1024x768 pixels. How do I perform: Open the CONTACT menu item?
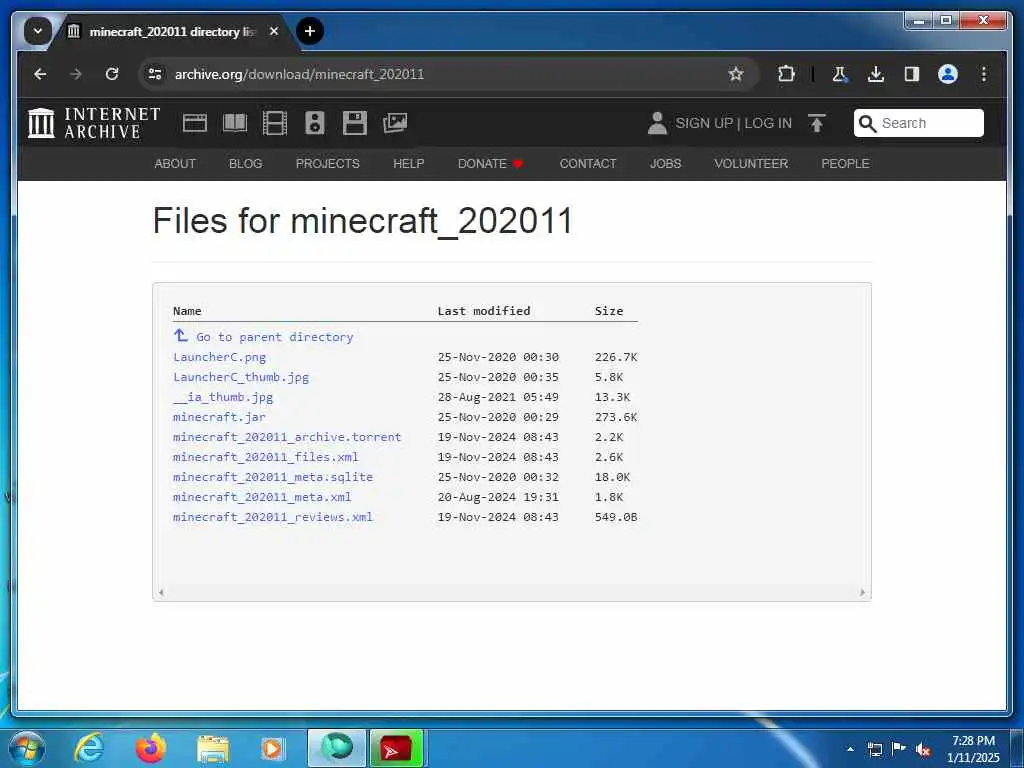pos(588,163)
